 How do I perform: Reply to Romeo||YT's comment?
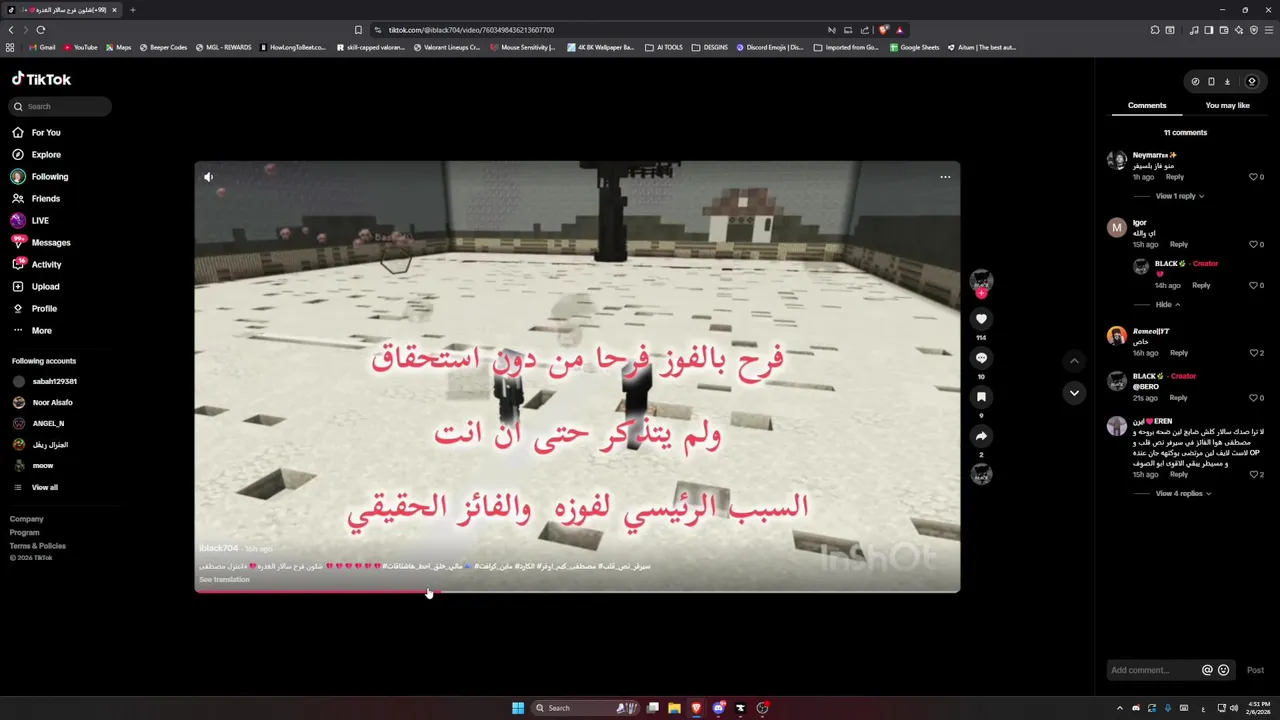1179,353
